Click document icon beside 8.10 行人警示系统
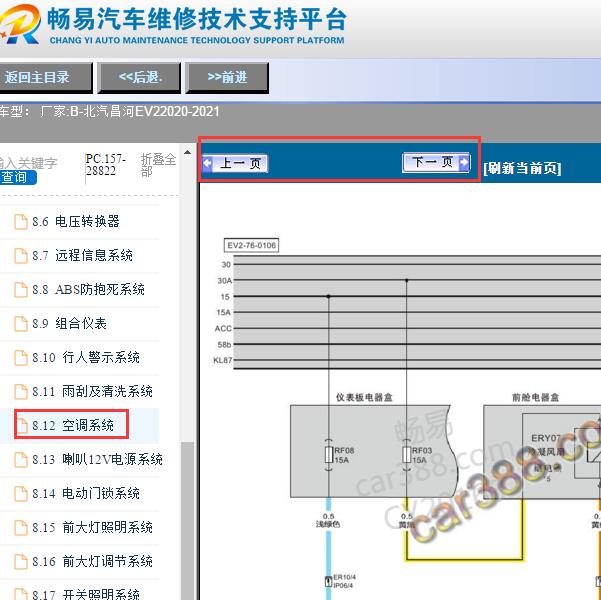 click(21, 358)
